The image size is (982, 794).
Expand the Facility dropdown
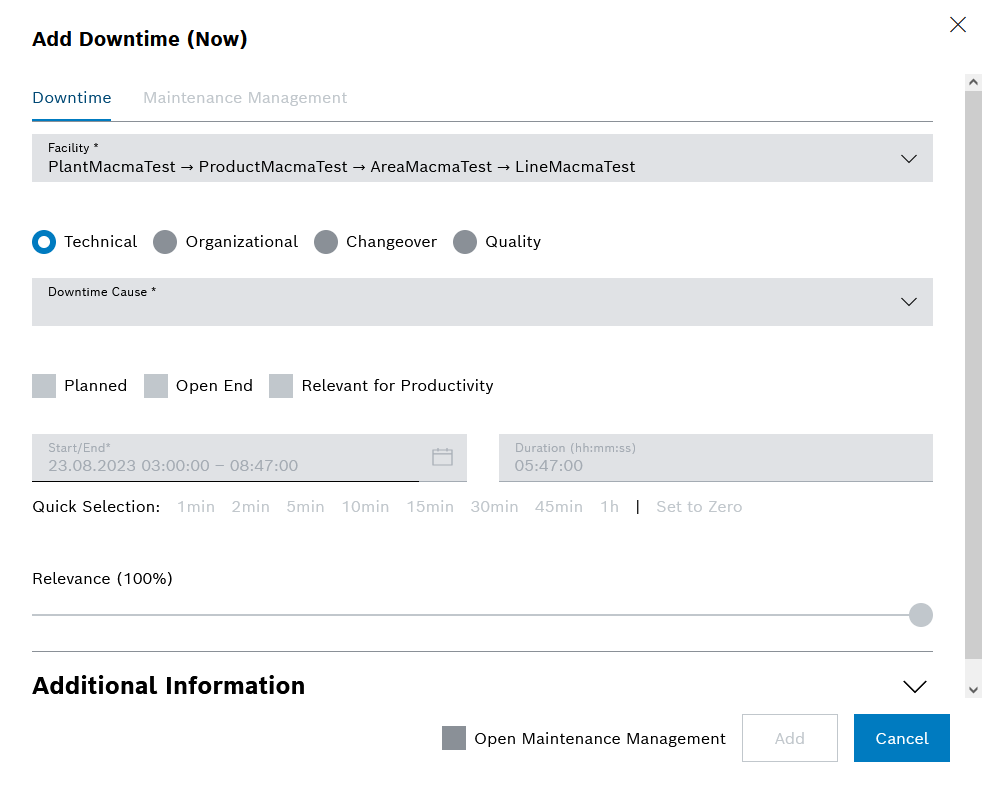point(908,158)
